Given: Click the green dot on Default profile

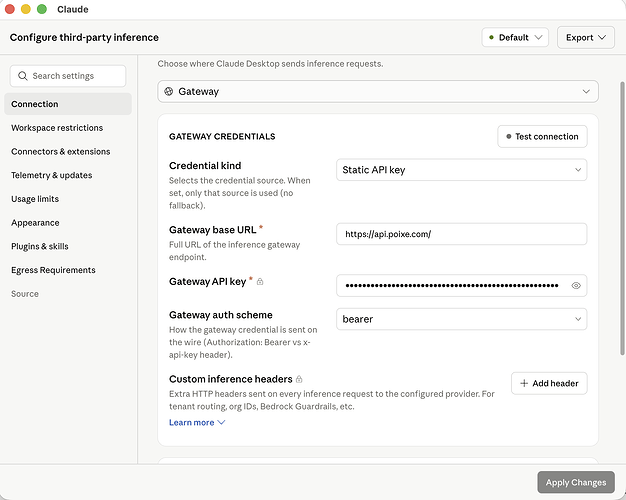Looking at the screenshot, I should (x=491, y=37).
